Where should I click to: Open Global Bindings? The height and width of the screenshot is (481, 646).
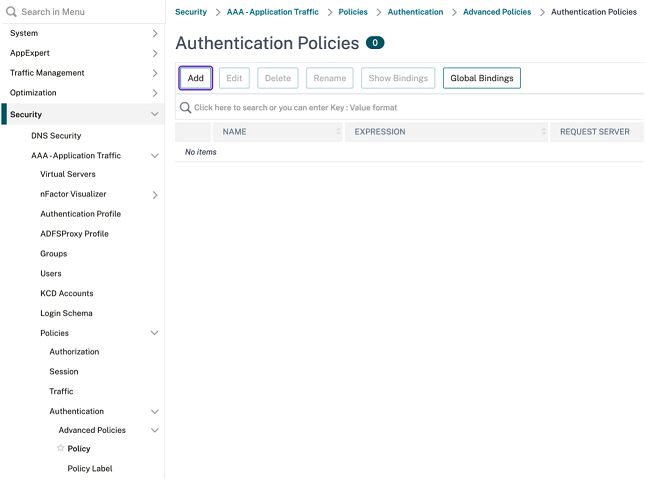click(481, 78)
